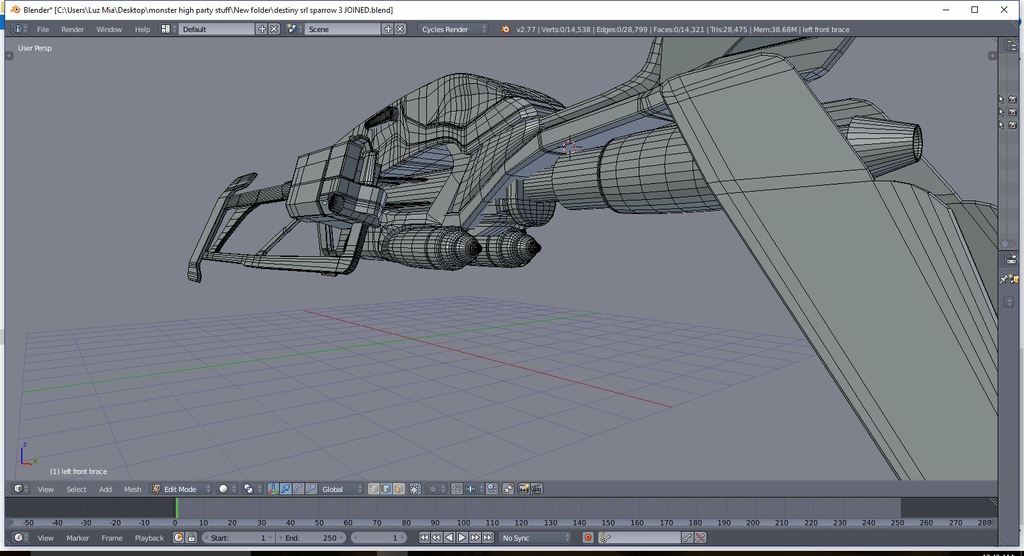
Task: Open the Window menu
Action: point(109,29)
